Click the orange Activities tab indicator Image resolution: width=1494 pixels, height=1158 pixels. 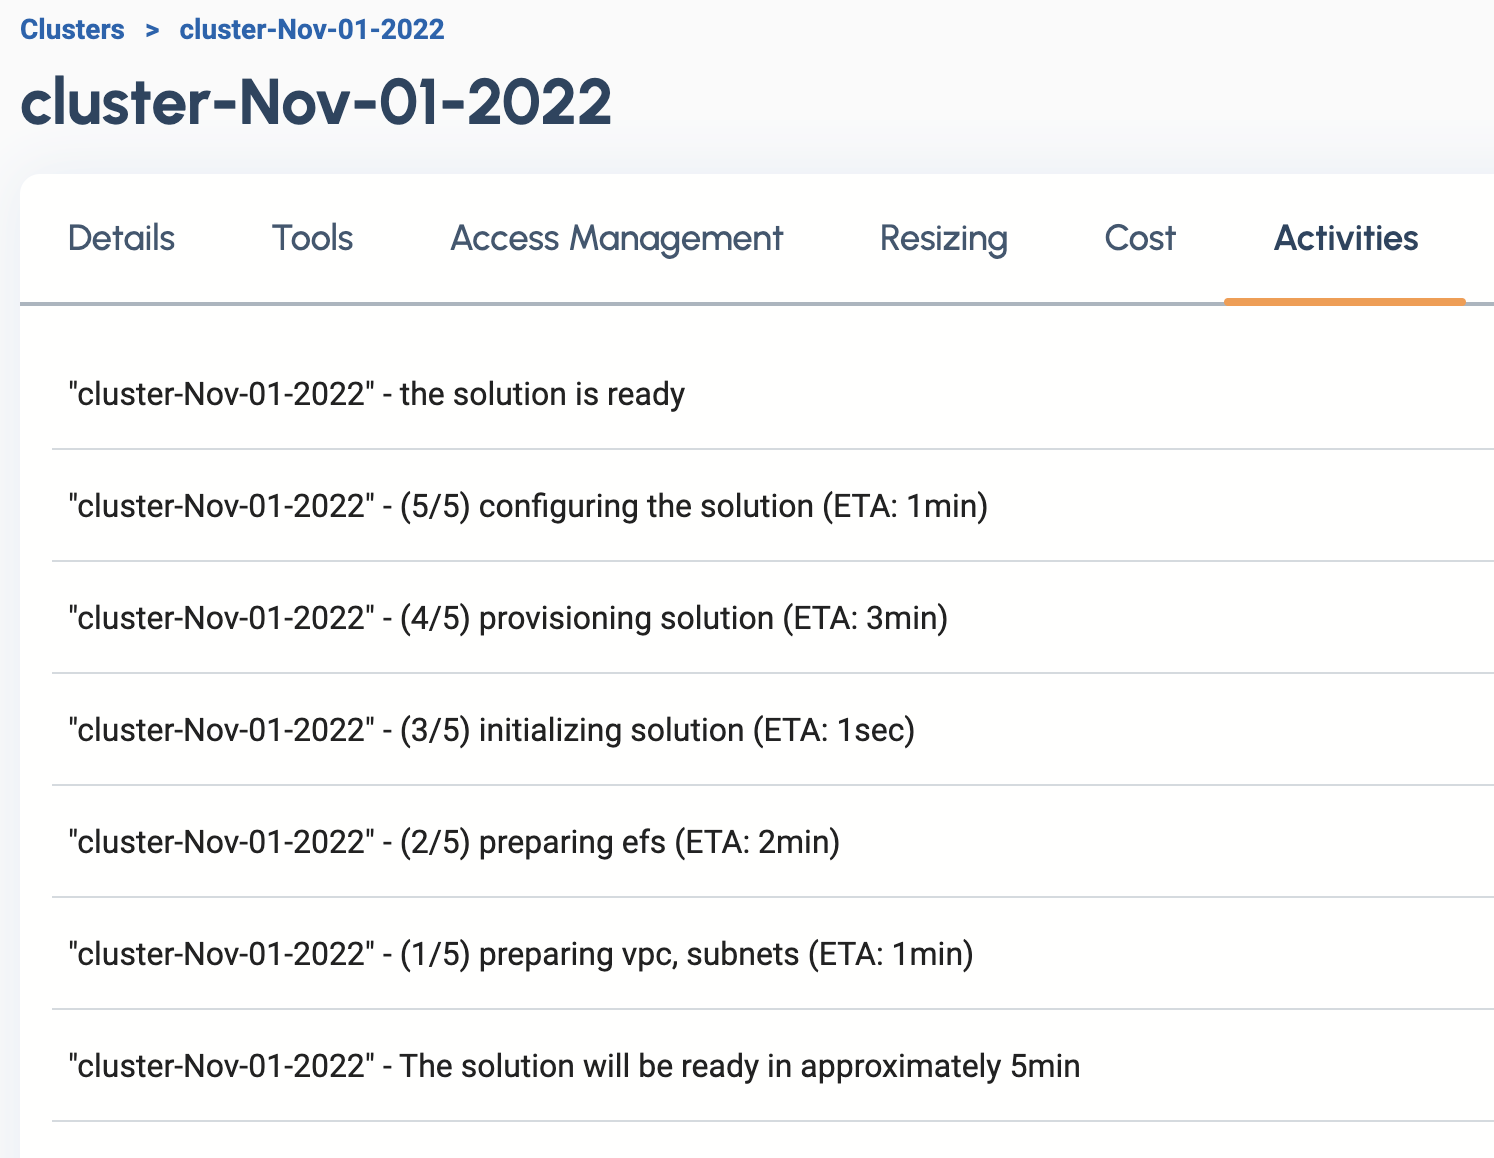[x=1345, y=299]
